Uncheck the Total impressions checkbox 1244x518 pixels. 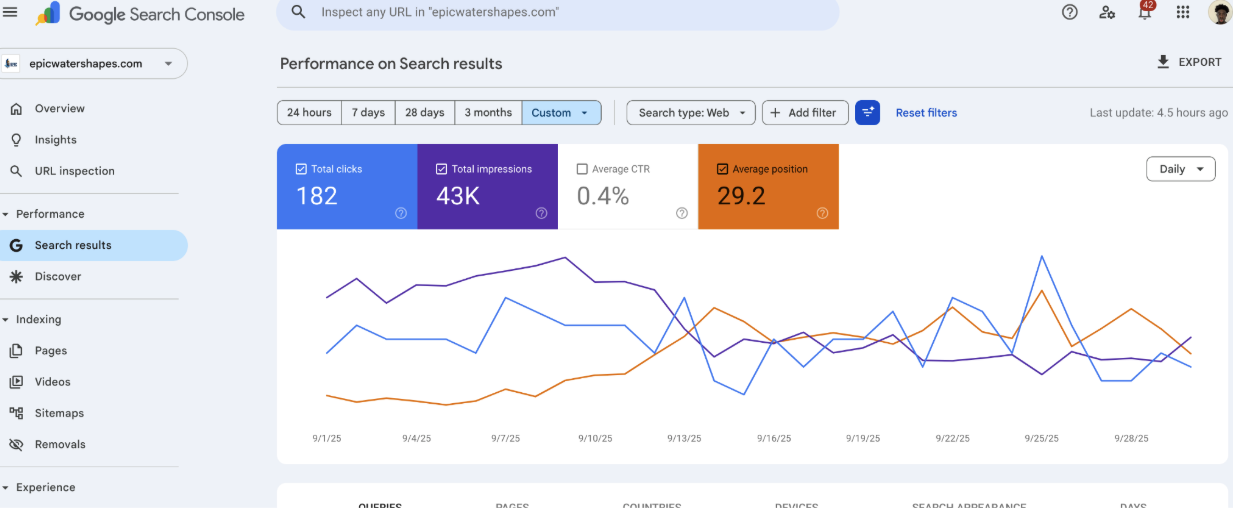442,169
